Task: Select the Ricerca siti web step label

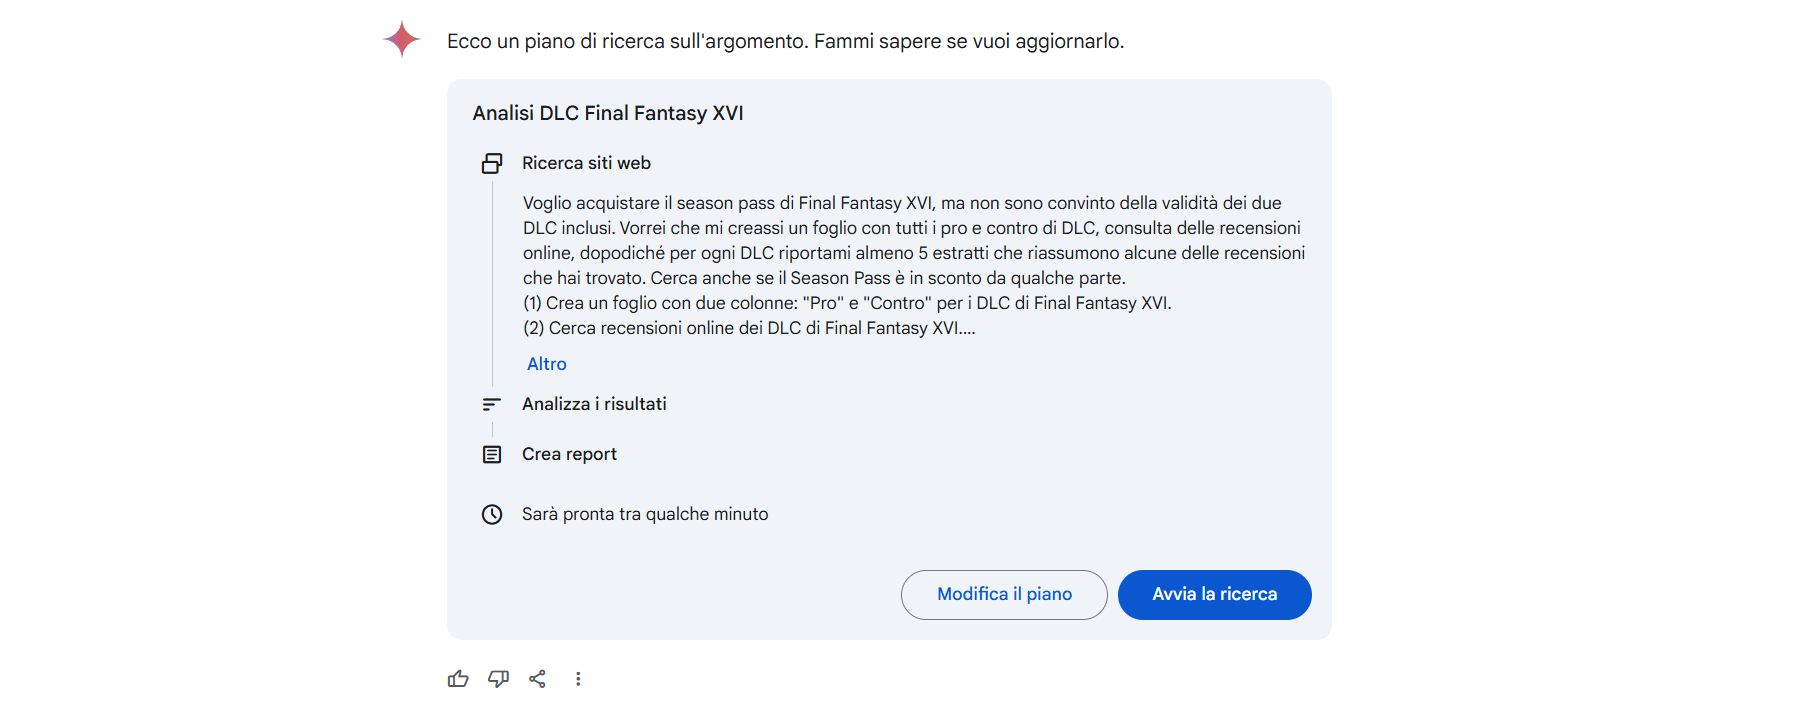Action: pyautogui.click(x=586, y=163)
